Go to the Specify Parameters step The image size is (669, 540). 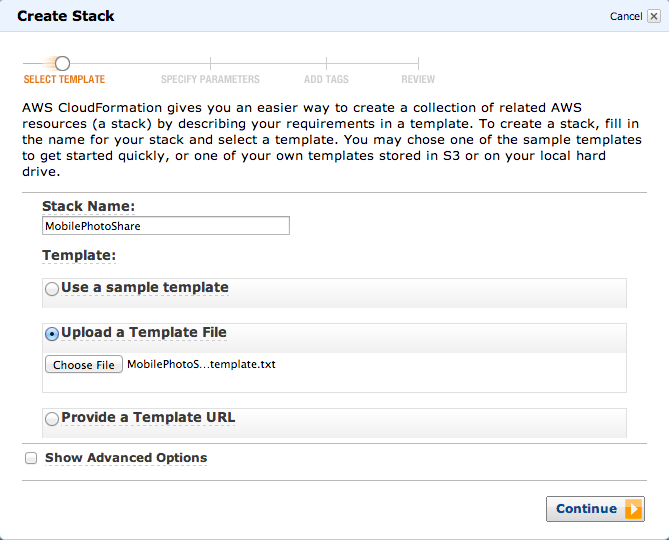point(210,79)
